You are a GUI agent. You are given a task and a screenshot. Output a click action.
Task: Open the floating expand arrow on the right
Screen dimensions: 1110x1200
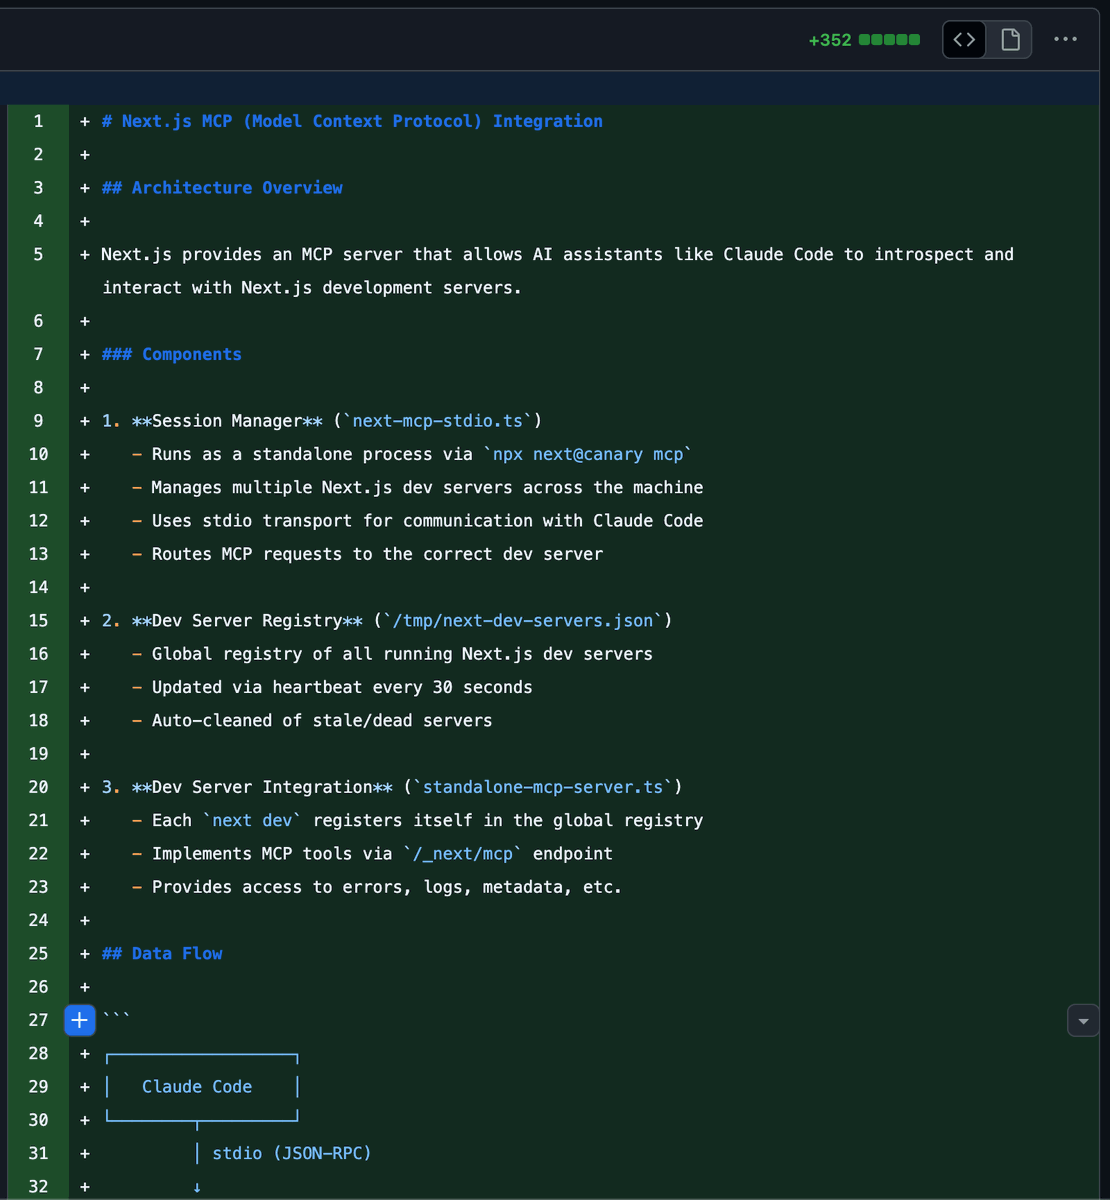point(1083,1020)
